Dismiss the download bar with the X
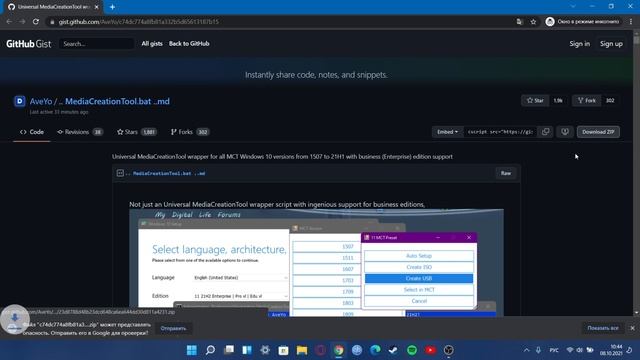Screen dimensions: 640x360 [x=632, y=328]
